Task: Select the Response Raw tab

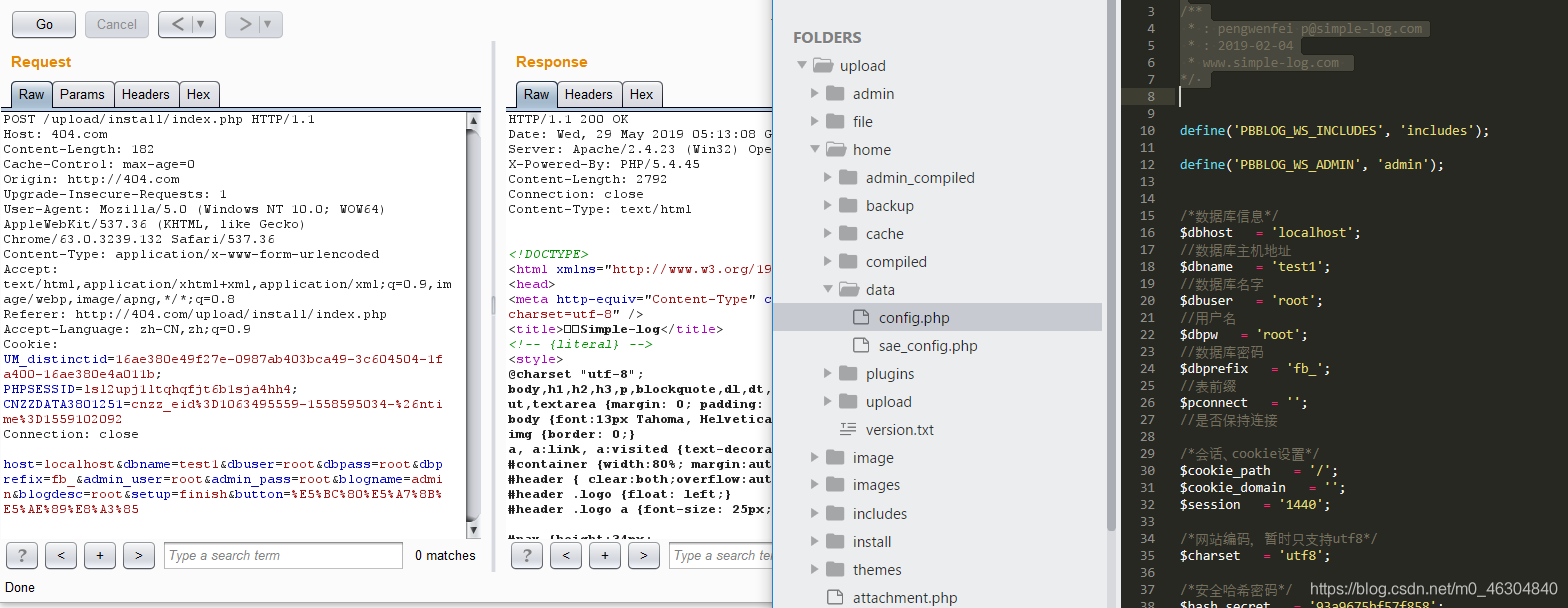Action: coord(537,94)
